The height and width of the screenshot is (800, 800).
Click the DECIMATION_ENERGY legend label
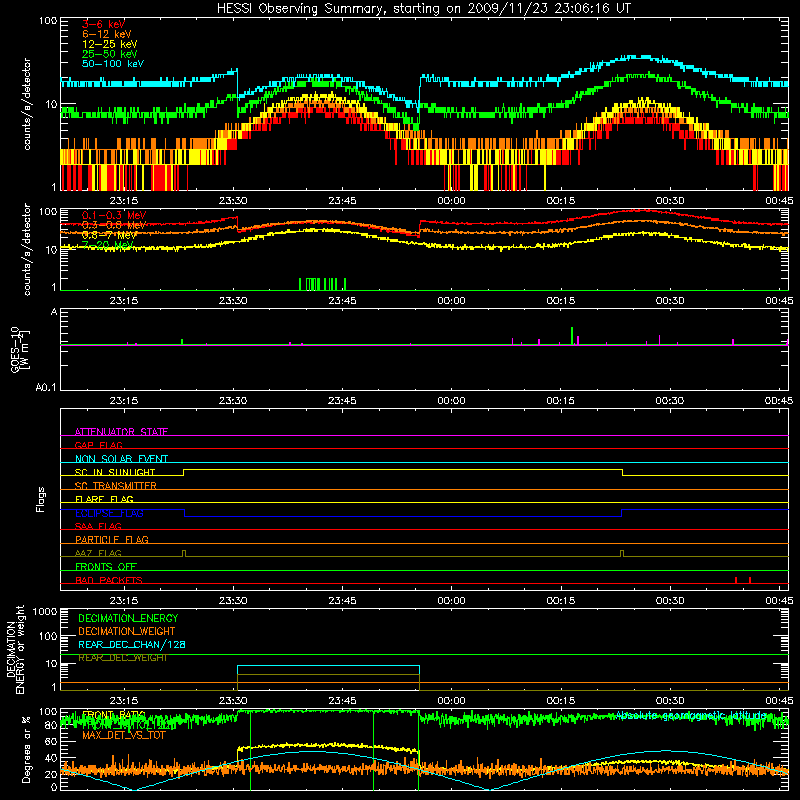click(128, 618)
